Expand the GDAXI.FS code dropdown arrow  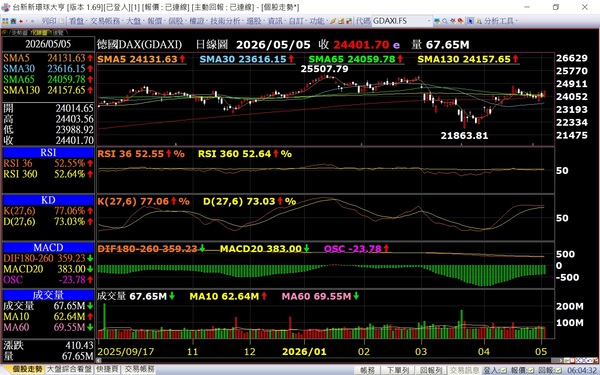429,21
